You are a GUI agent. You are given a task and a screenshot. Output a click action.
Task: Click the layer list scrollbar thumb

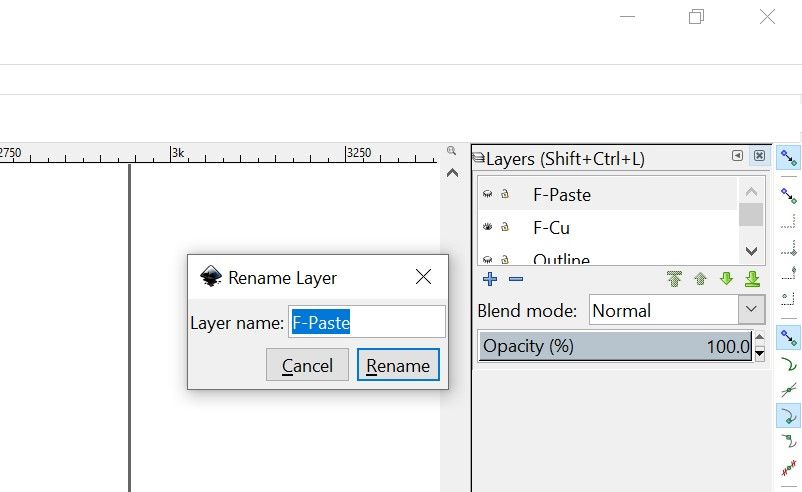click(751, 214)
